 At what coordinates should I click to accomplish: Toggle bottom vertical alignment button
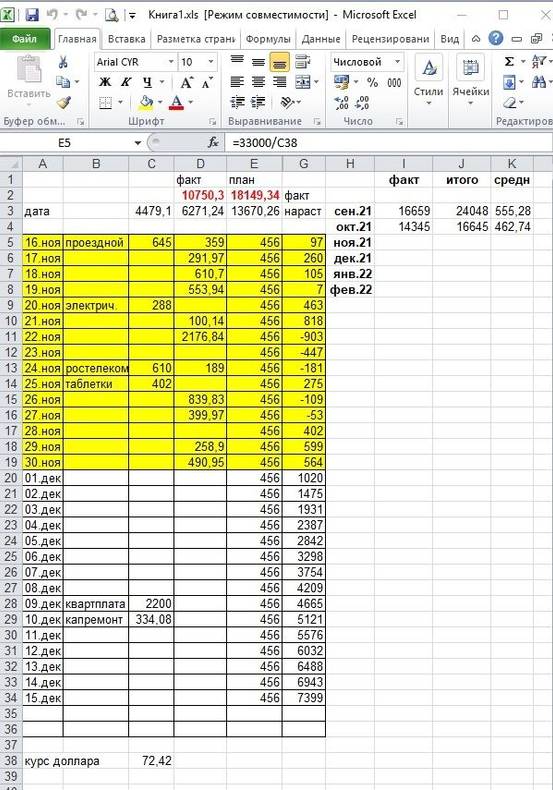[280, 62]
